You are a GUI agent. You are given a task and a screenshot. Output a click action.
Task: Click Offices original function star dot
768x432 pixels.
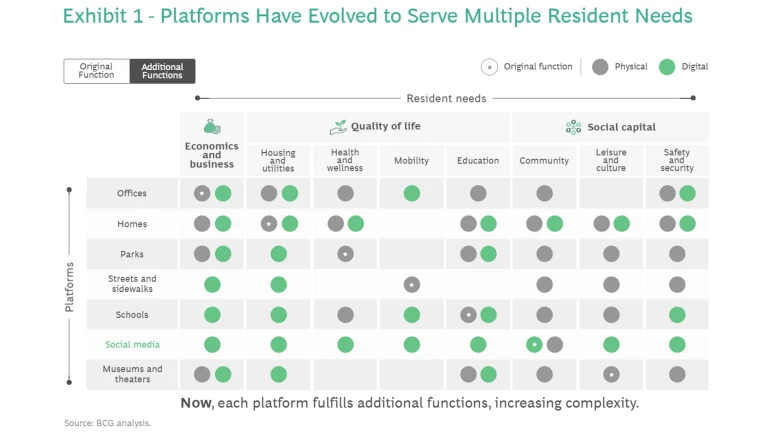click(202, 194)
